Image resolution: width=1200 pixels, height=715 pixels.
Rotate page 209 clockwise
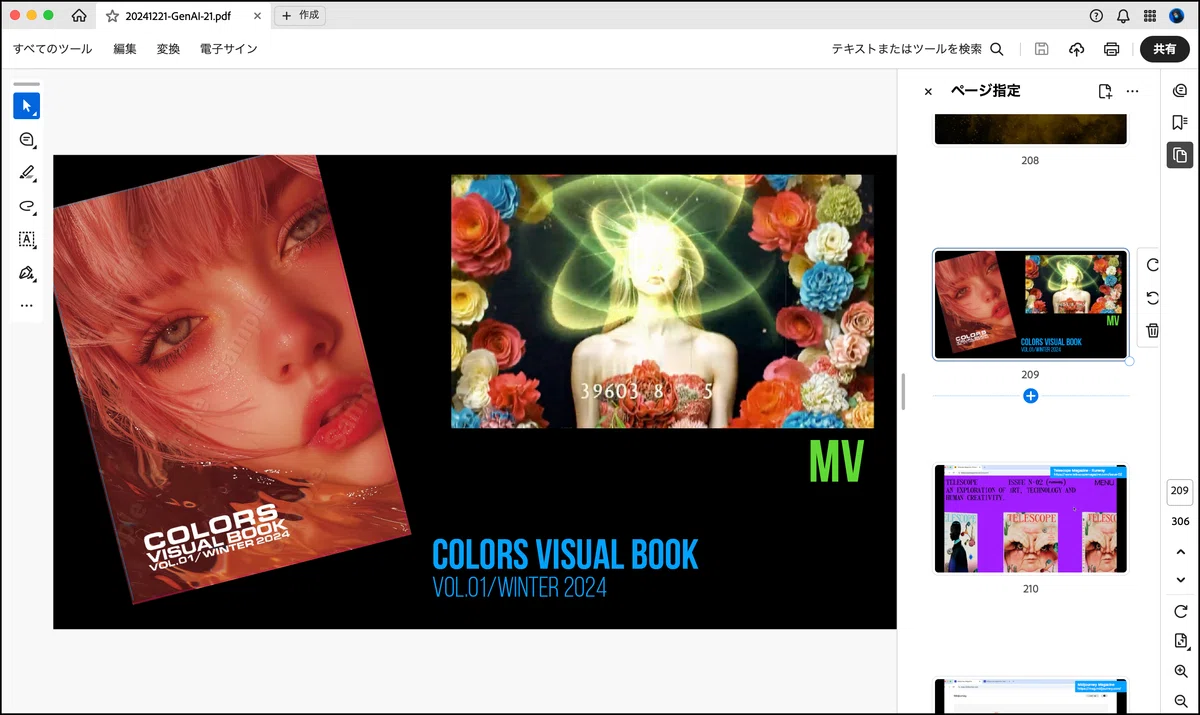point(1152,265)
